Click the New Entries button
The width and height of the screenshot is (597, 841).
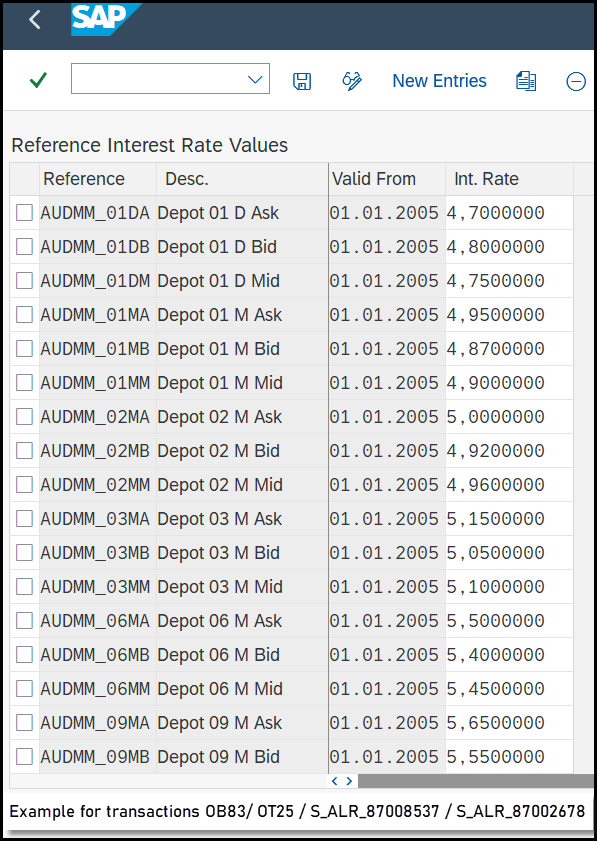pos(439,80)
